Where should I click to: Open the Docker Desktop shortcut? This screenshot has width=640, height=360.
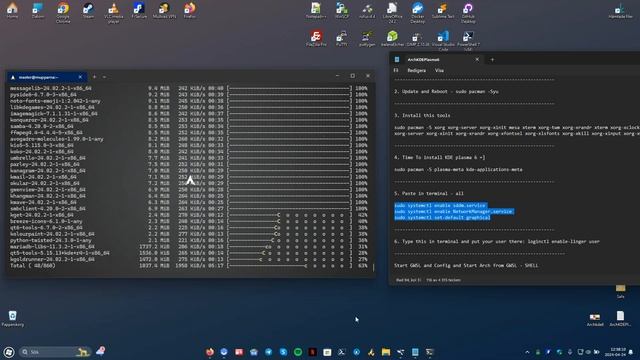click(418, 12)
